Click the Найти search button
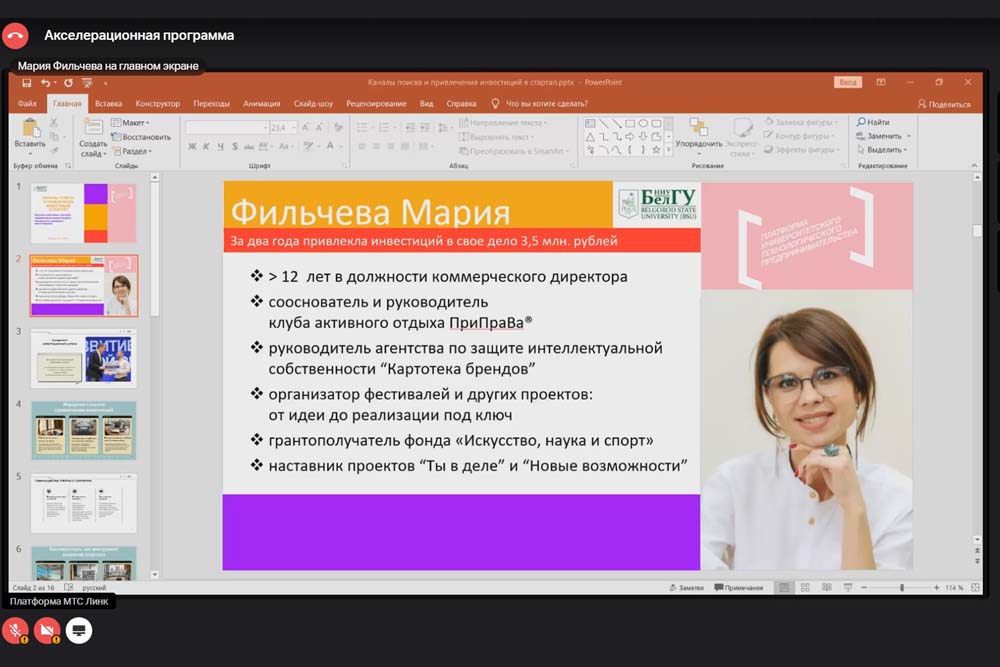The height and width of the screenshot is (667, 1000). pos(872,122)
